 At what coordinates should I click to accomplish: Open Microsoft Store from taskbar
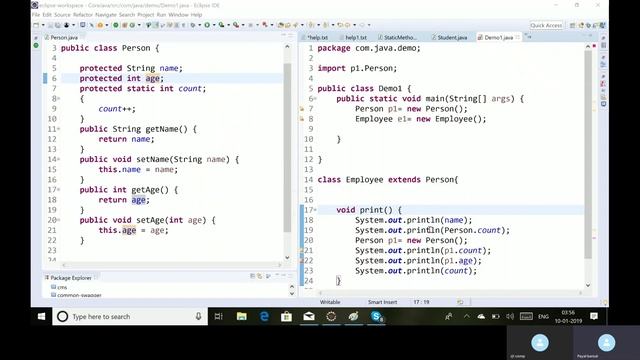pos(287,316)
